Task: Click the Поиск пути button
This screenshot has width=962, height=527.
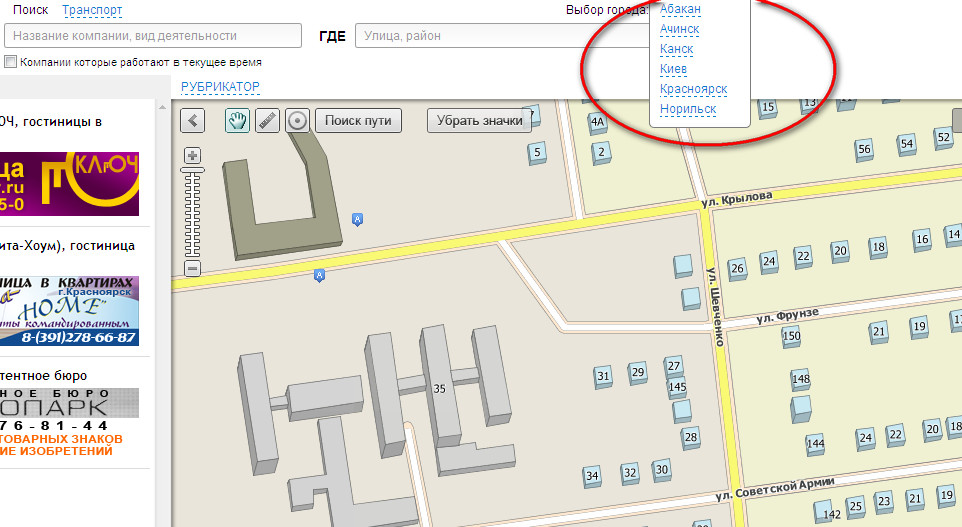Action: coord(359,121)
